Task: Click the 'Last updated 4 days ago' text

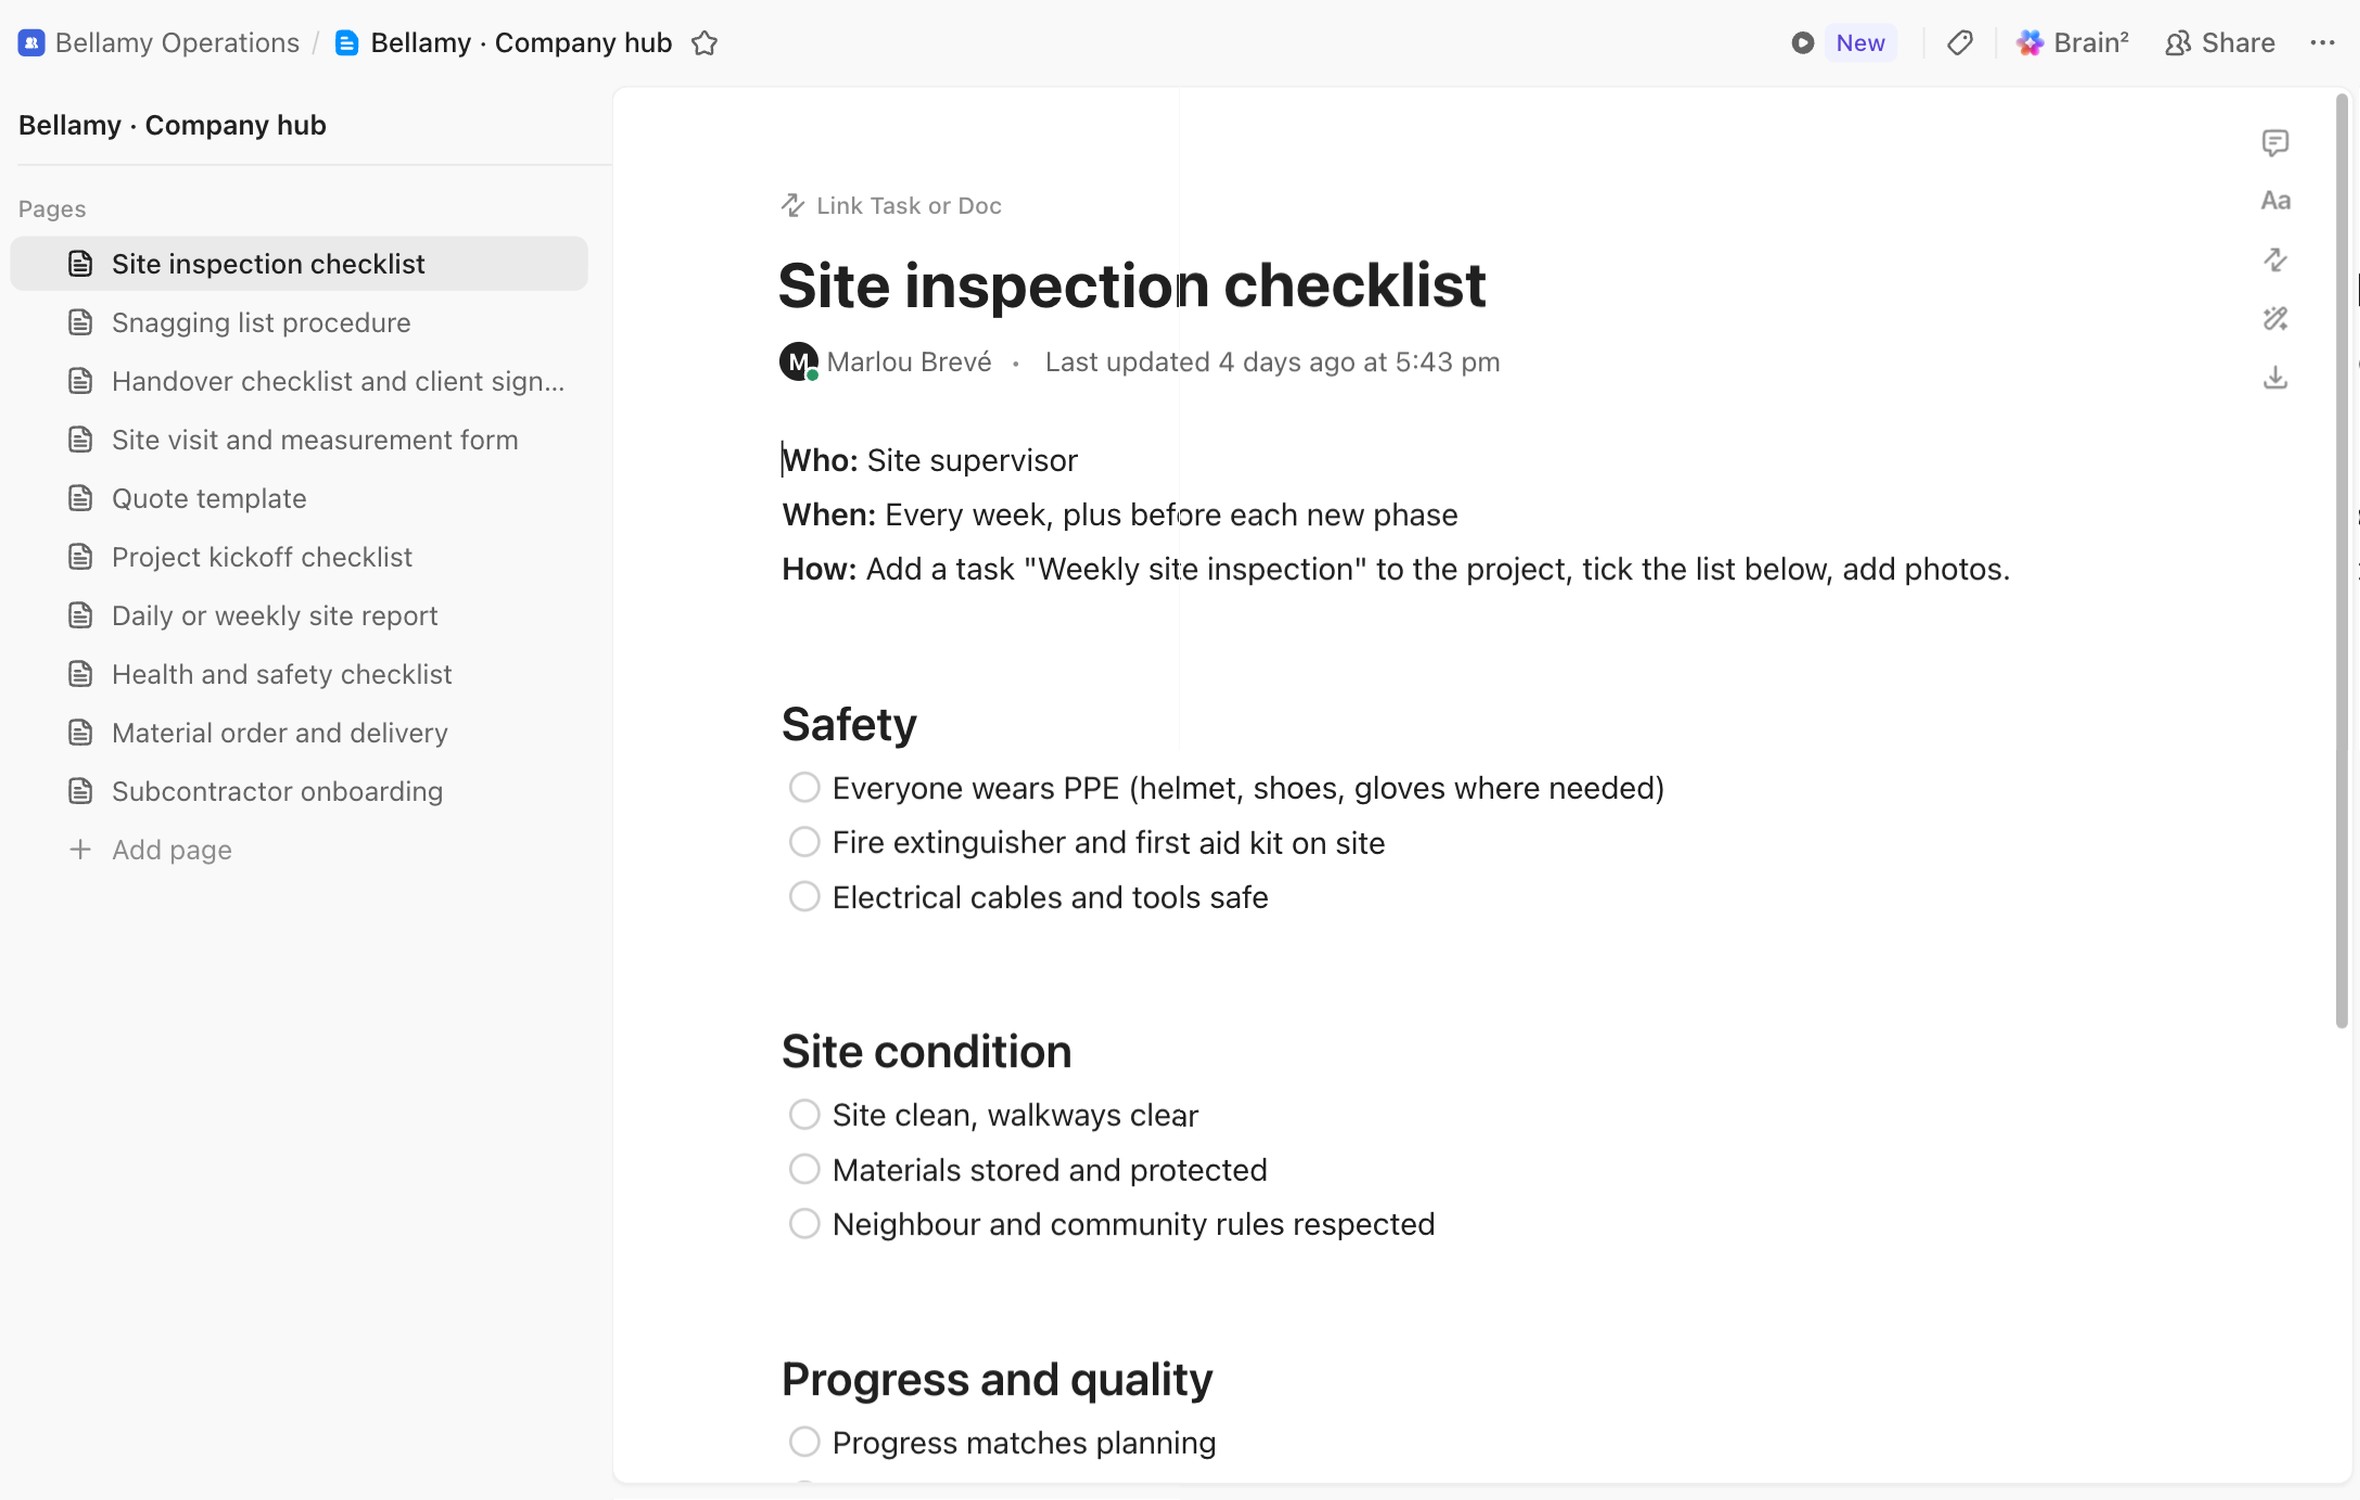Action: click(1272, 362)
